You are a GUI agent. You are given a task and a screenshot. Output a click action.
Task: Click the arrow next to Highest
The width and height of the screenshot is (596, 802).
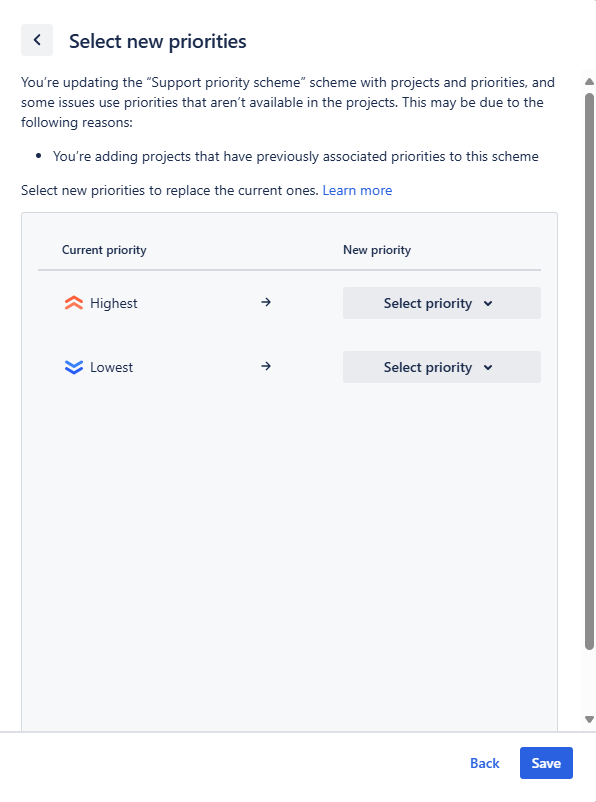coord(266,302)
